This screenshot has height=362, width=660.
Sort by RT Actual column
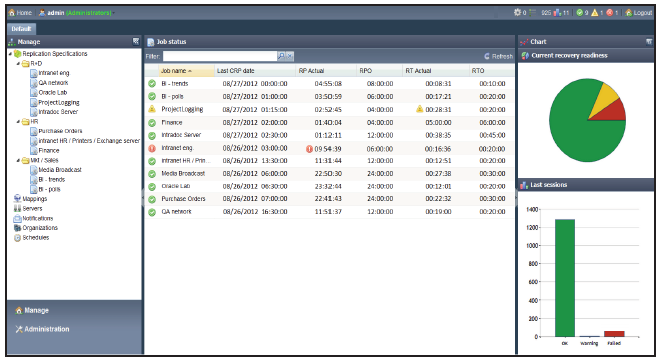(x=436, y=71)
